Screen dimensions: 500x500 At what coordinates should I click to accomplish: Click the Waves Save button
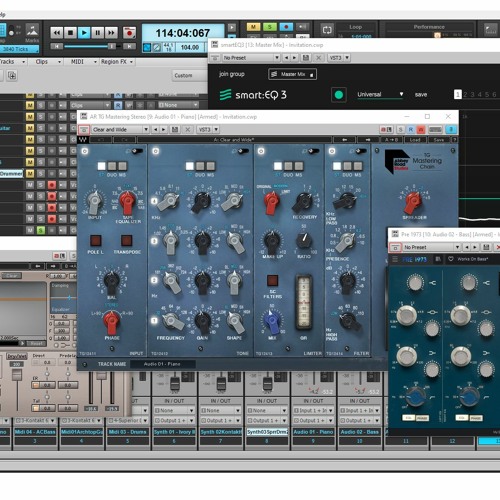(439, 140)
